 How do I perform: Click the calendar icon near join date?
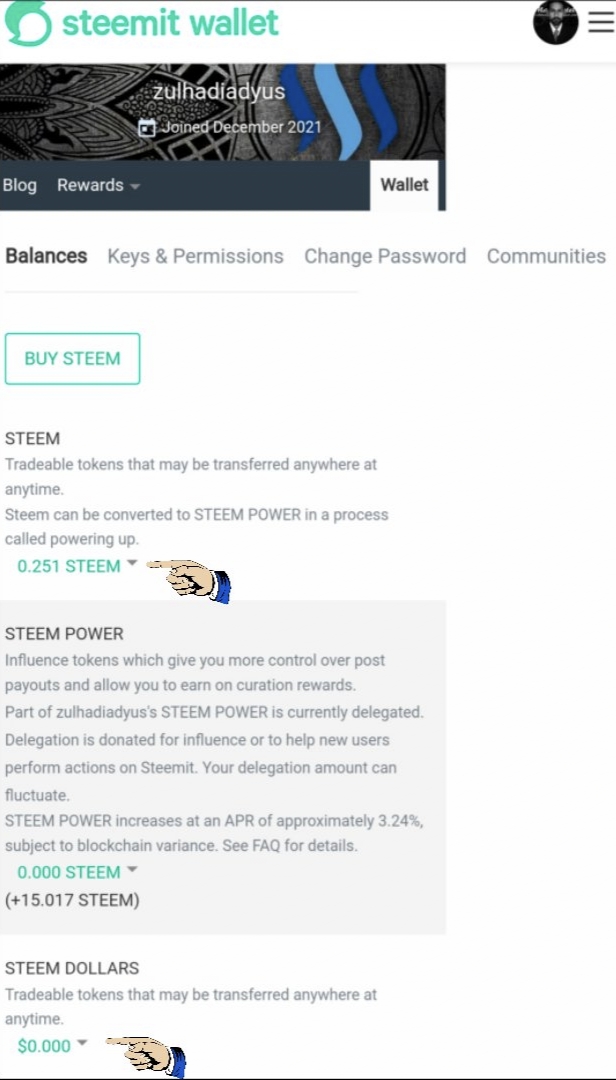[147, 128]
